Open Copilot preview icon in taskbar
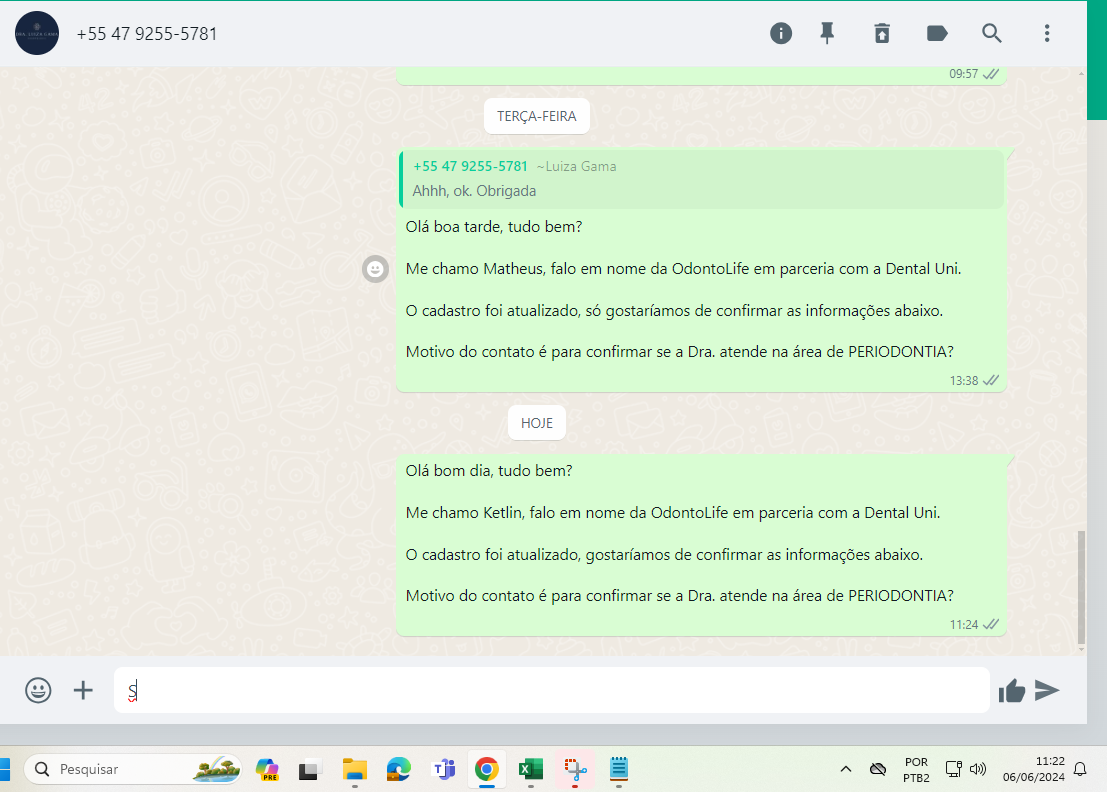Viewport: 1107px width, 792px height. pyautogui.click(x=267, y=769)
